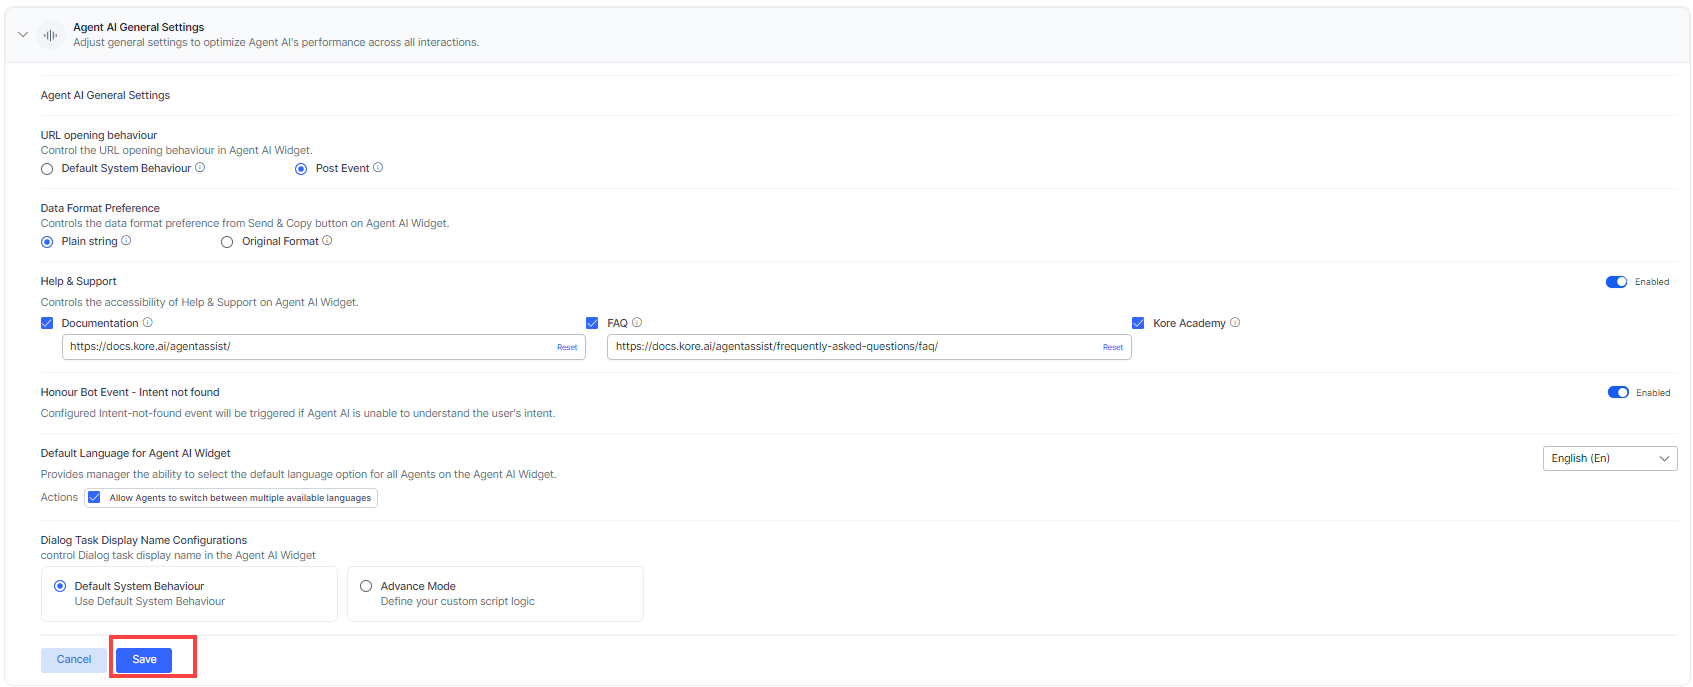Click info icon beside Default System Behaviour URL option
Screen dimensions: 1693x687
pos(200,168)
